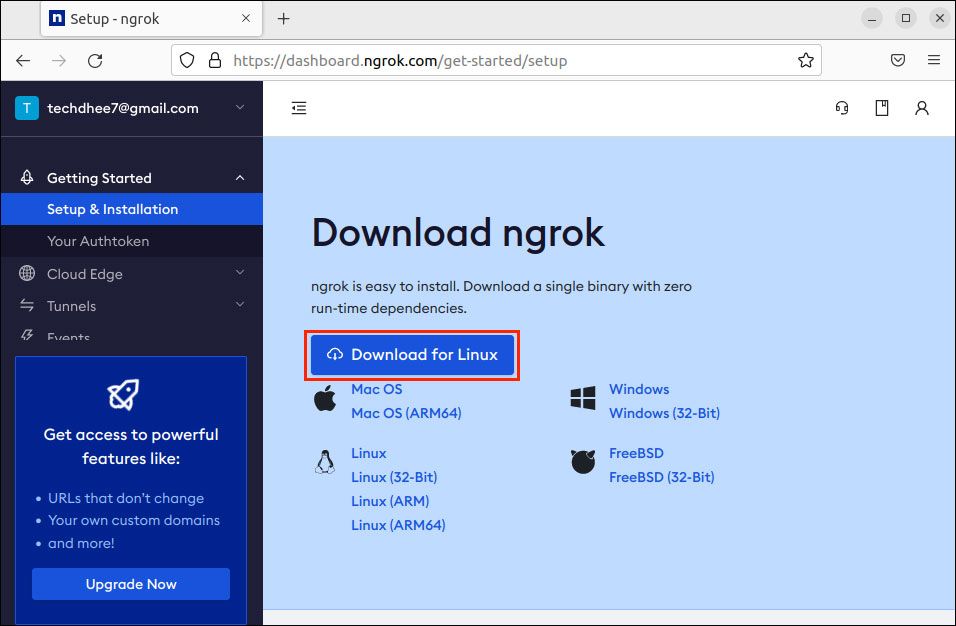Click the forward navigation arrow

pos(59,60)
